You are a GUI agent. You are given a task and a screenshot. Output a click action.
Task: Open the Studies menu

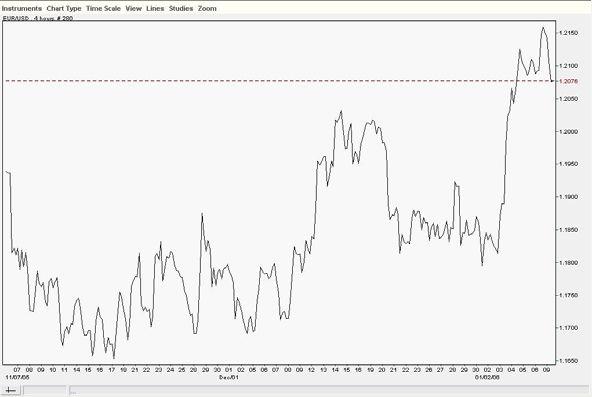pyautogui.click(x=181, y=8)
